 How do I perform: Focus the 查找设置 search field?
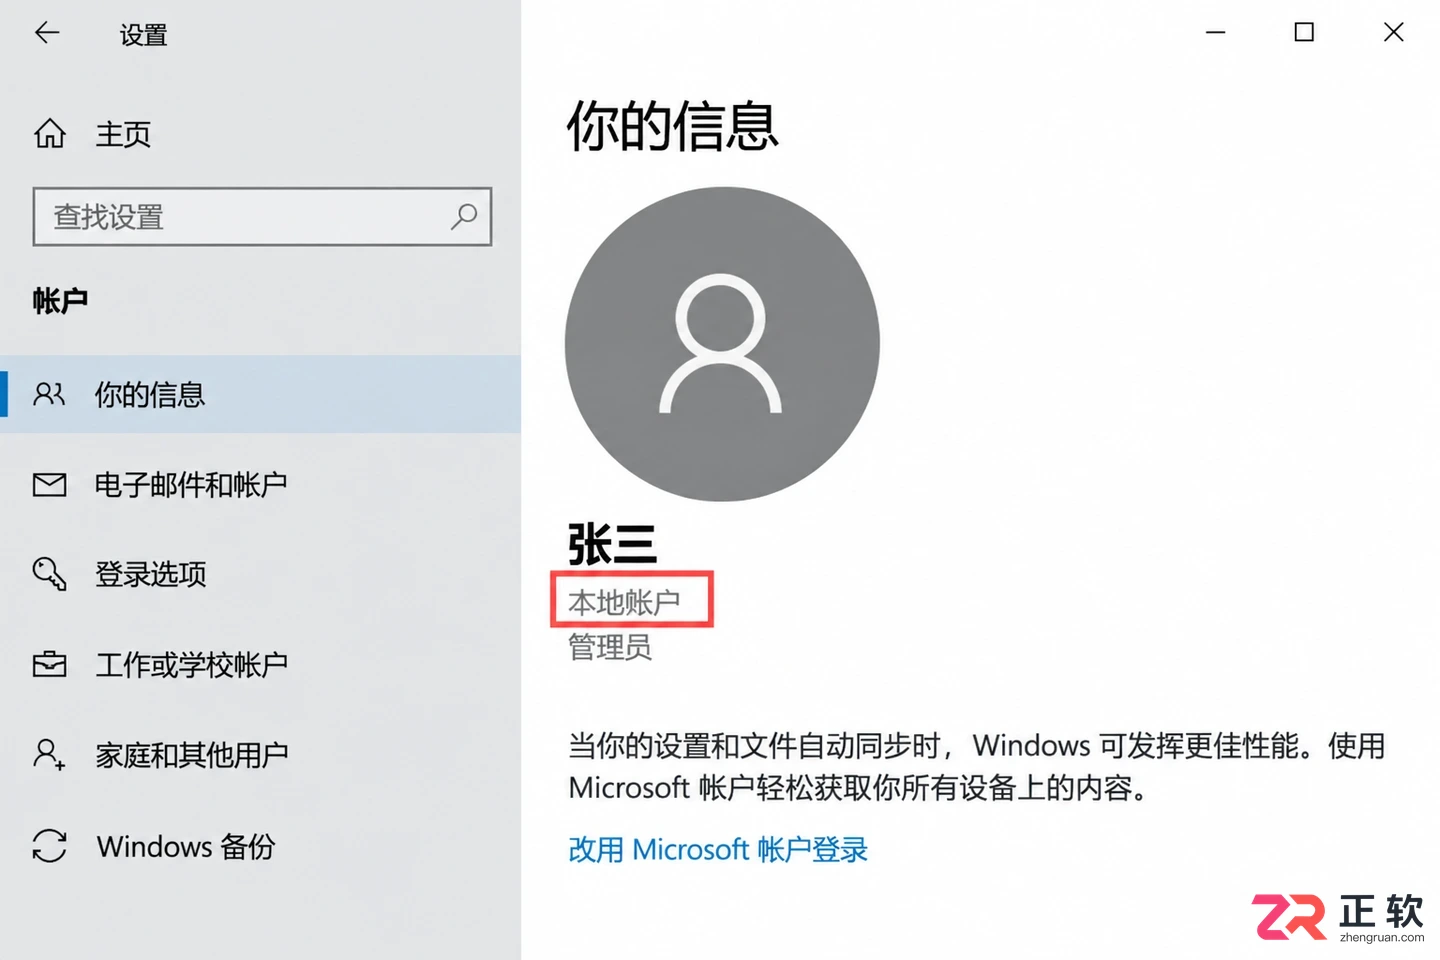point(262,216)
